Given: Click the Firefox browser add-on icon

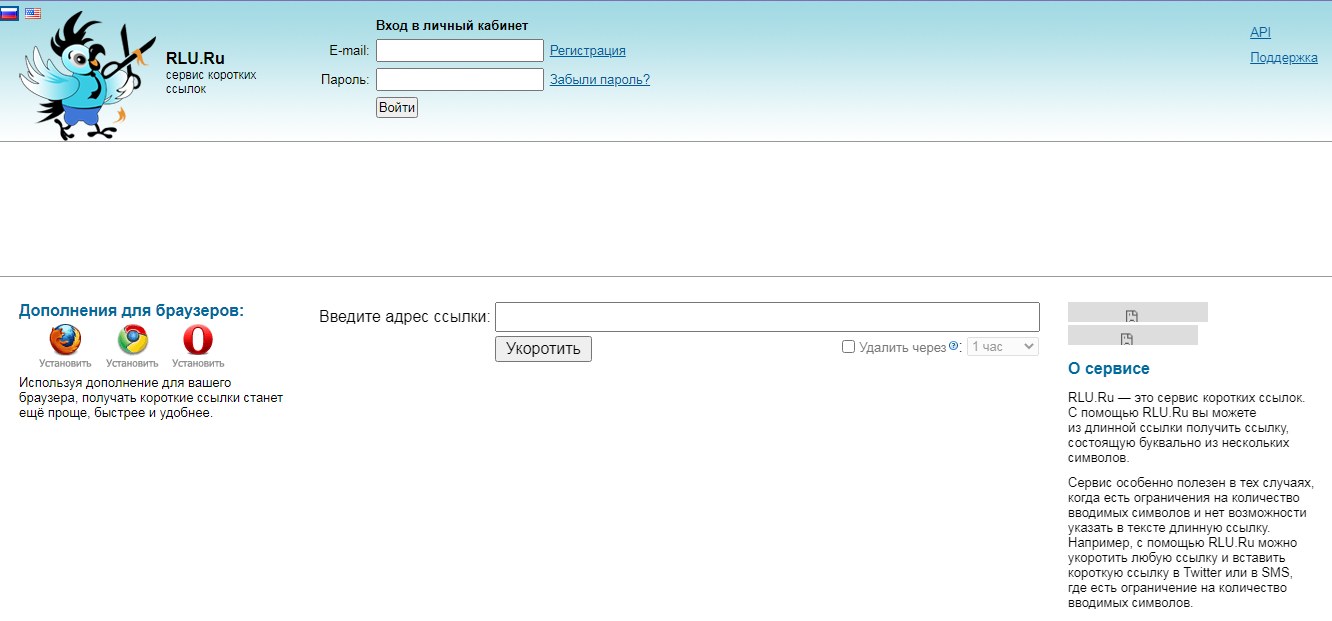Looking at the screenshot, I should (65, 341).
